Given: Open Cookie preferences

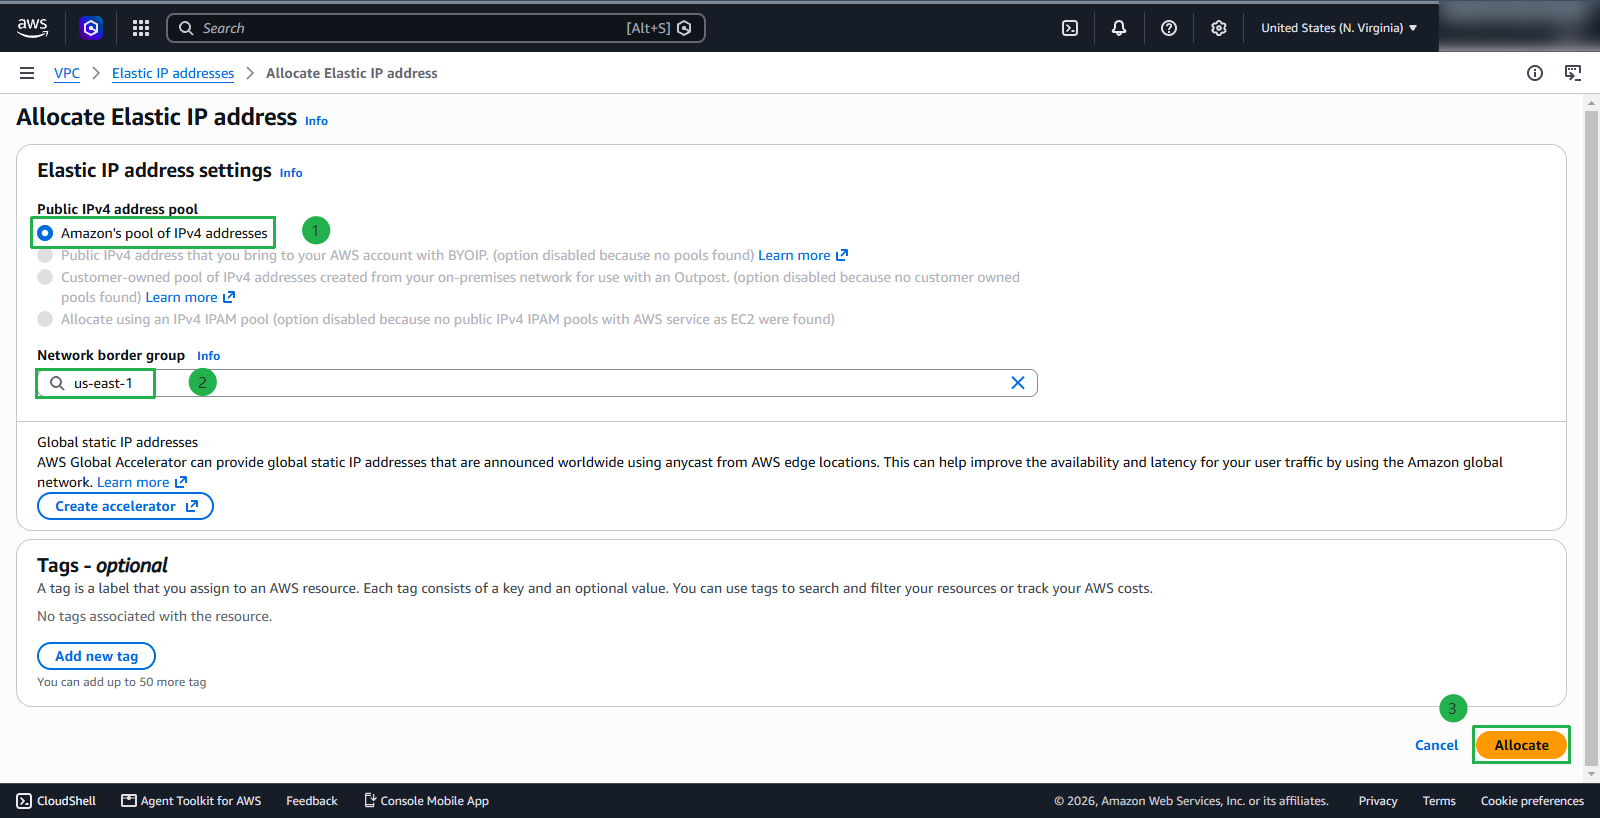Looking at the screenshot, I should pyautogui.click(x=1532, y=801).
